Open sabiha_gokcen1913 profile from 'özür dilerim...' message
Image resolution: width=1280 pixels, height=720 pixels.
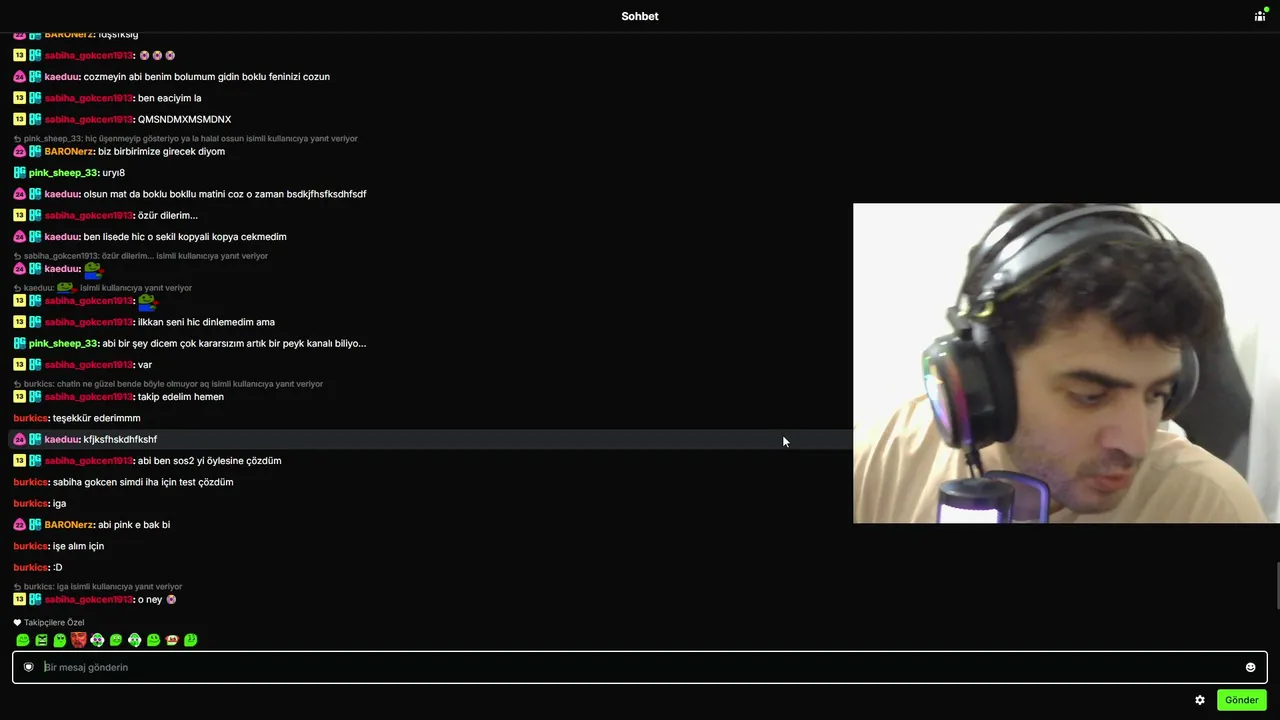[89, 216]
